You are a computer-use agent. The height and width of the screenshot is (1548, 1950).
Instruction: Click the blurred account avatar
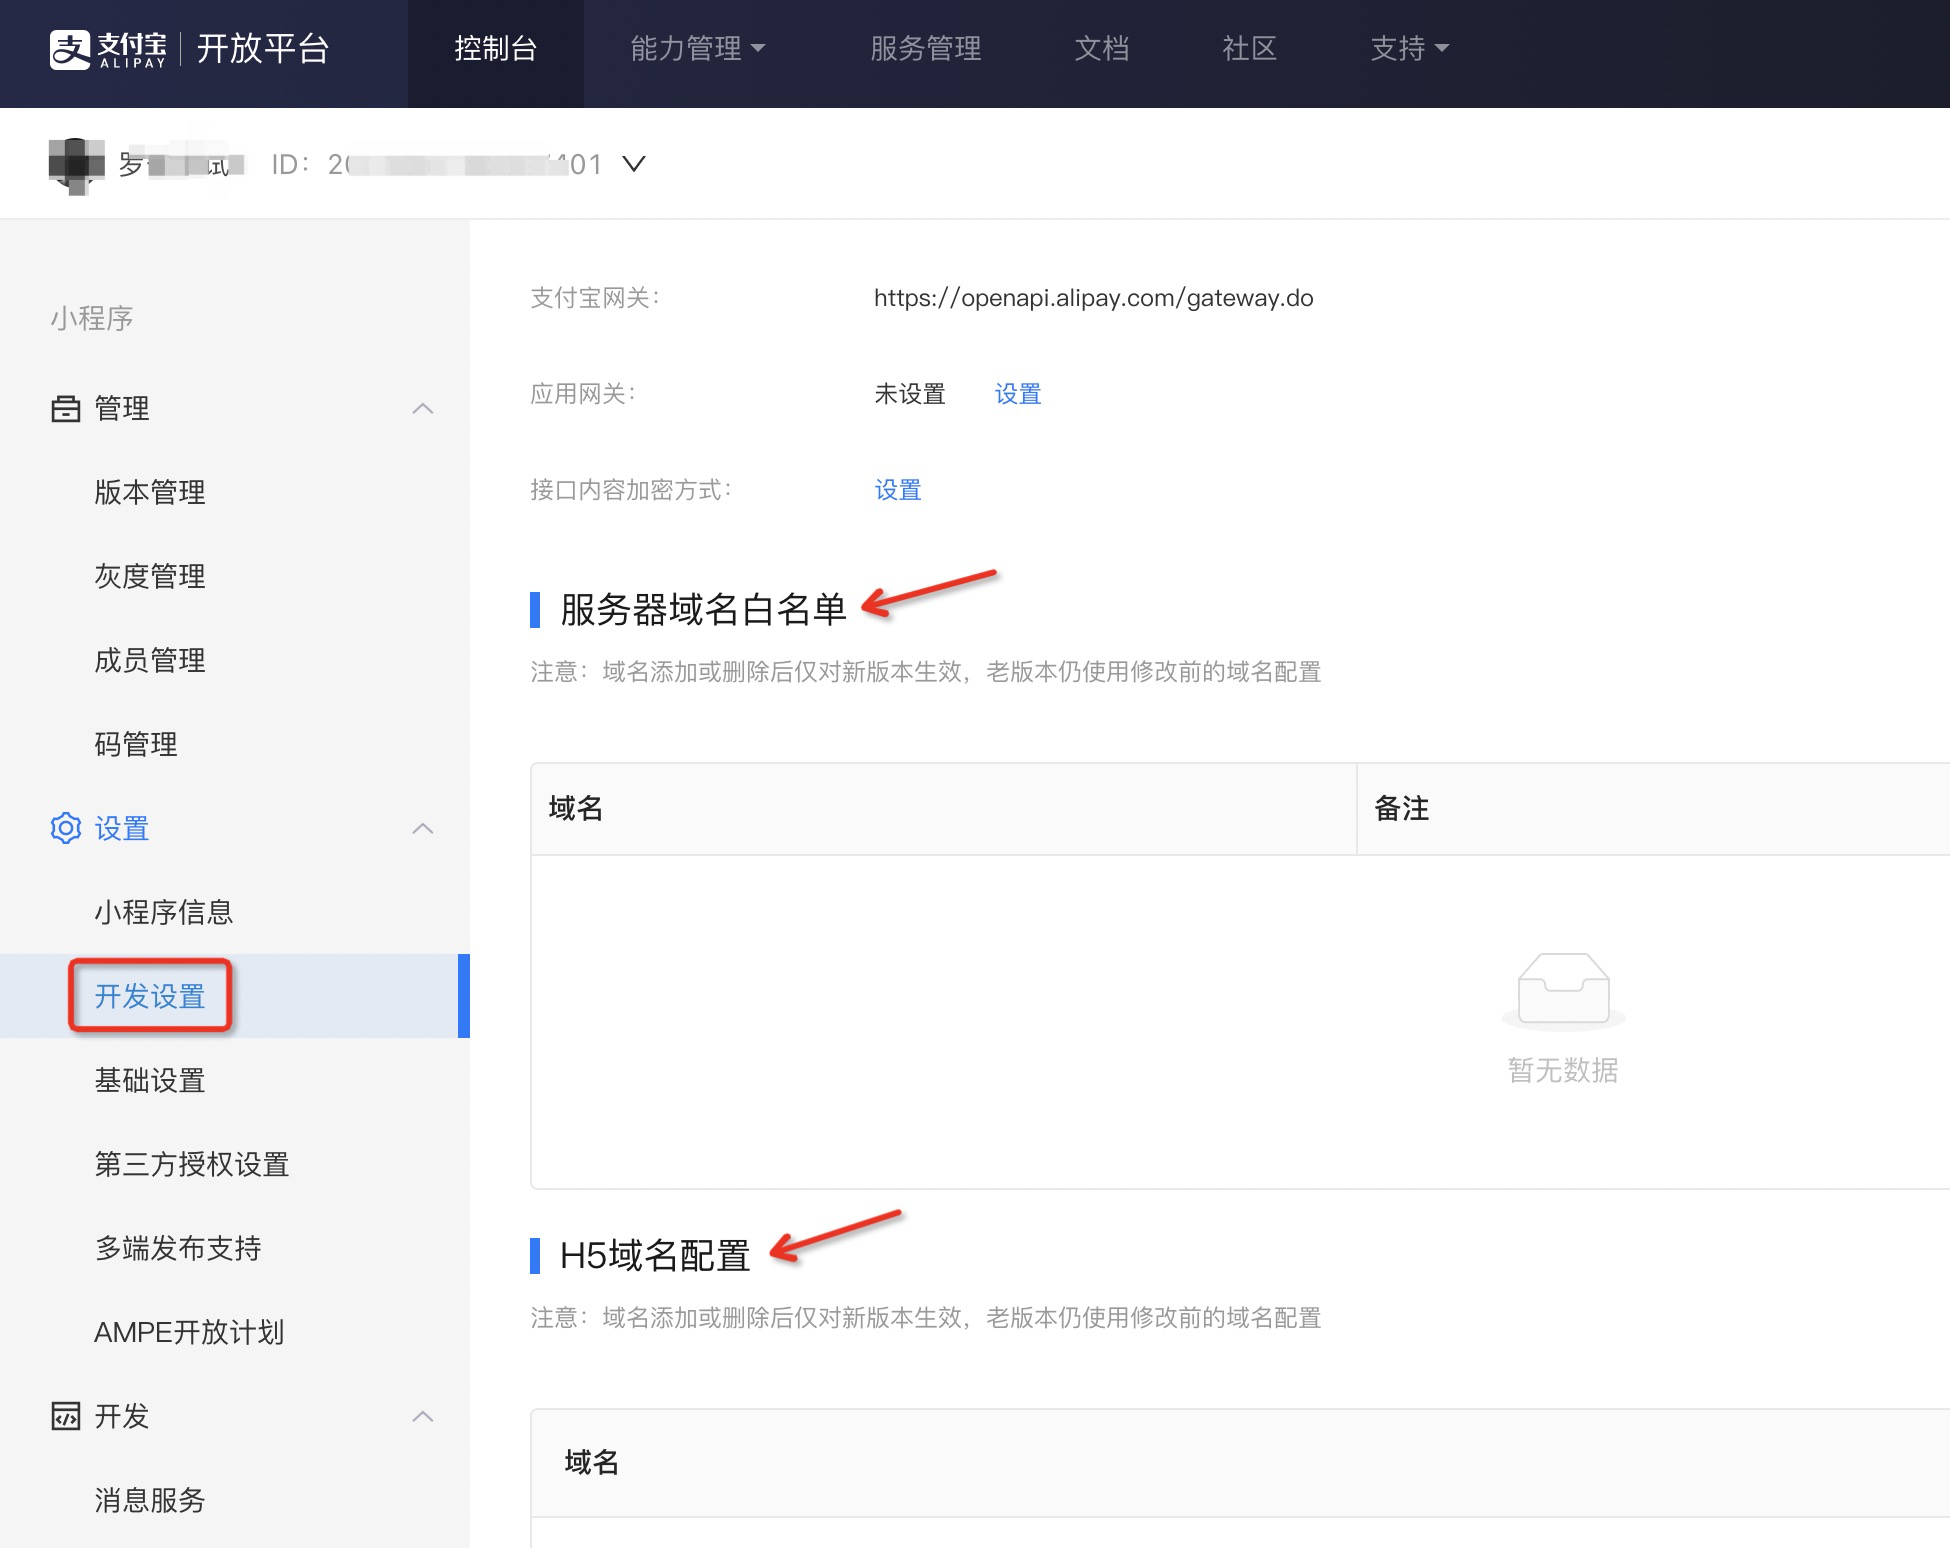coord(76,164)
